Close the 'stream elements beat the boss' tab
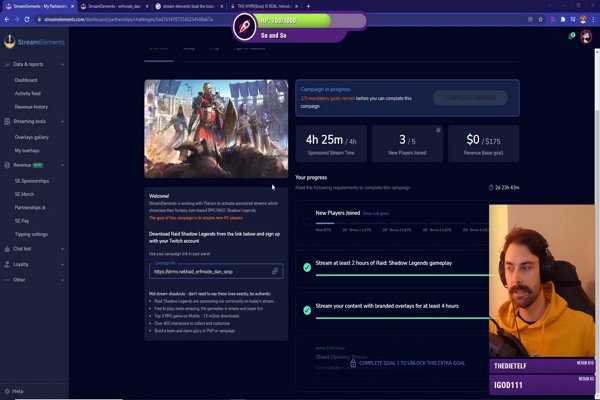 pyautogui.click(x=222, y=6)
